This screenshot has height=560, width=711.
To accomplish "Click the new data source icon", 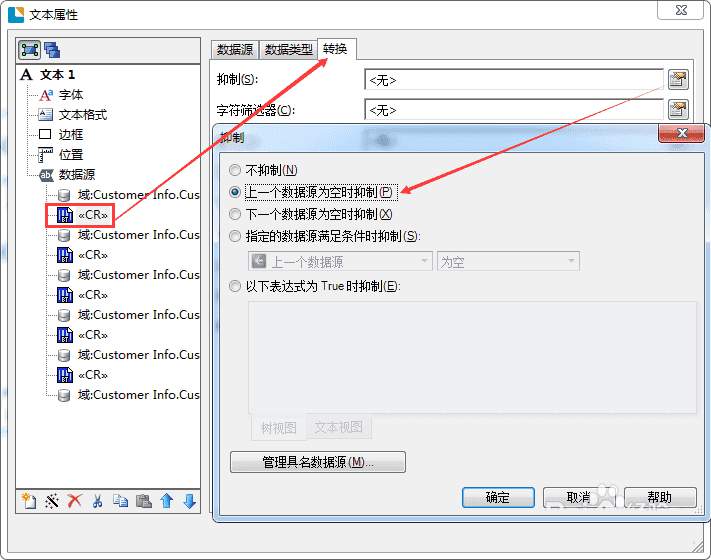I will point(29,501).
